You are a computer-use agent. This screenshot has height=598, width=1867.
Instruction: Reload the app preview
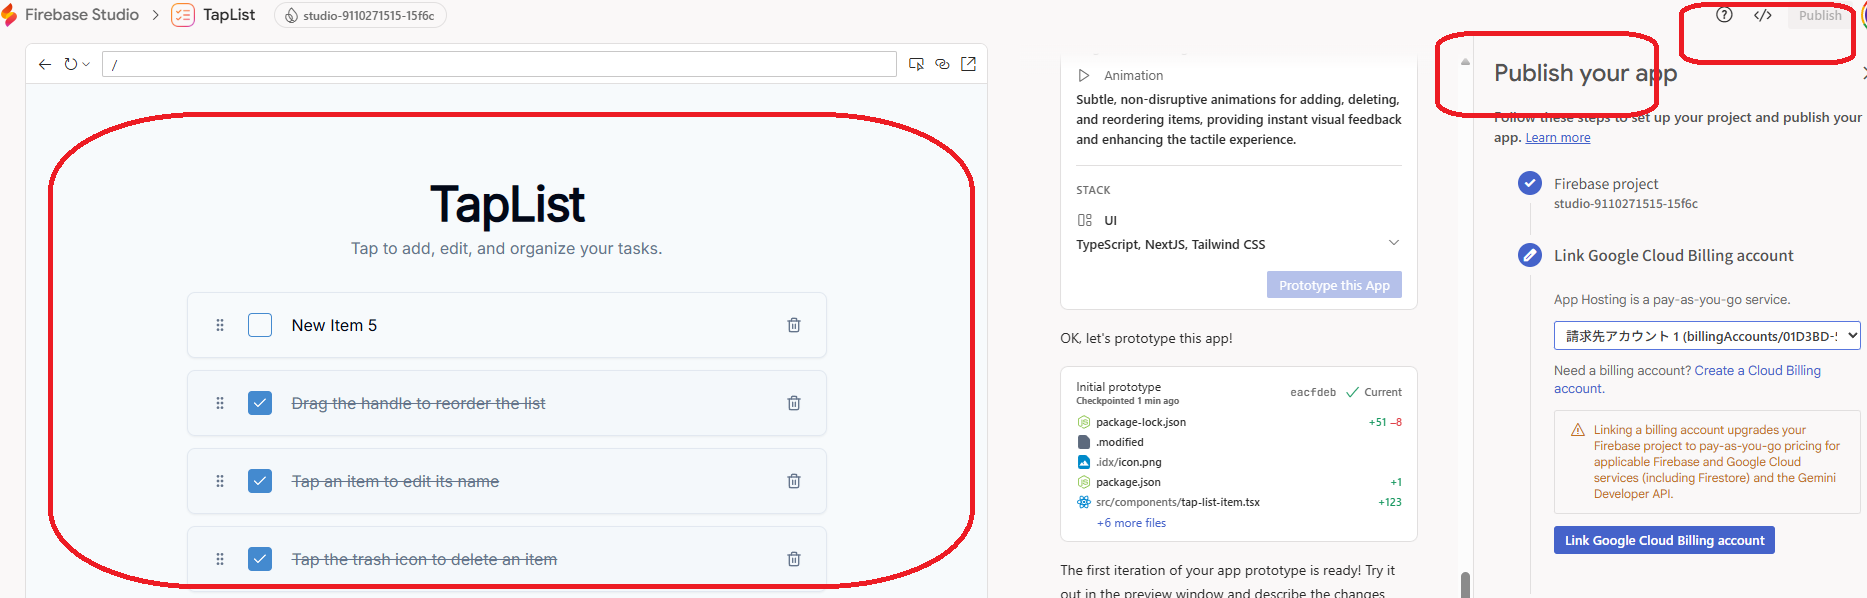pos(70,64)
